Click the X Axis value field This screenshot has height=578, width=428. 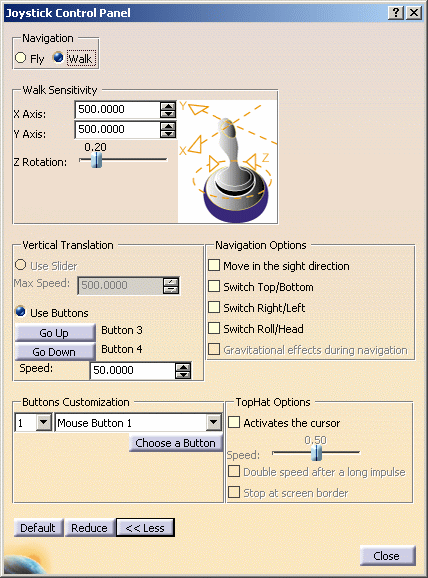pyautogui.click(x=117, y=109)
